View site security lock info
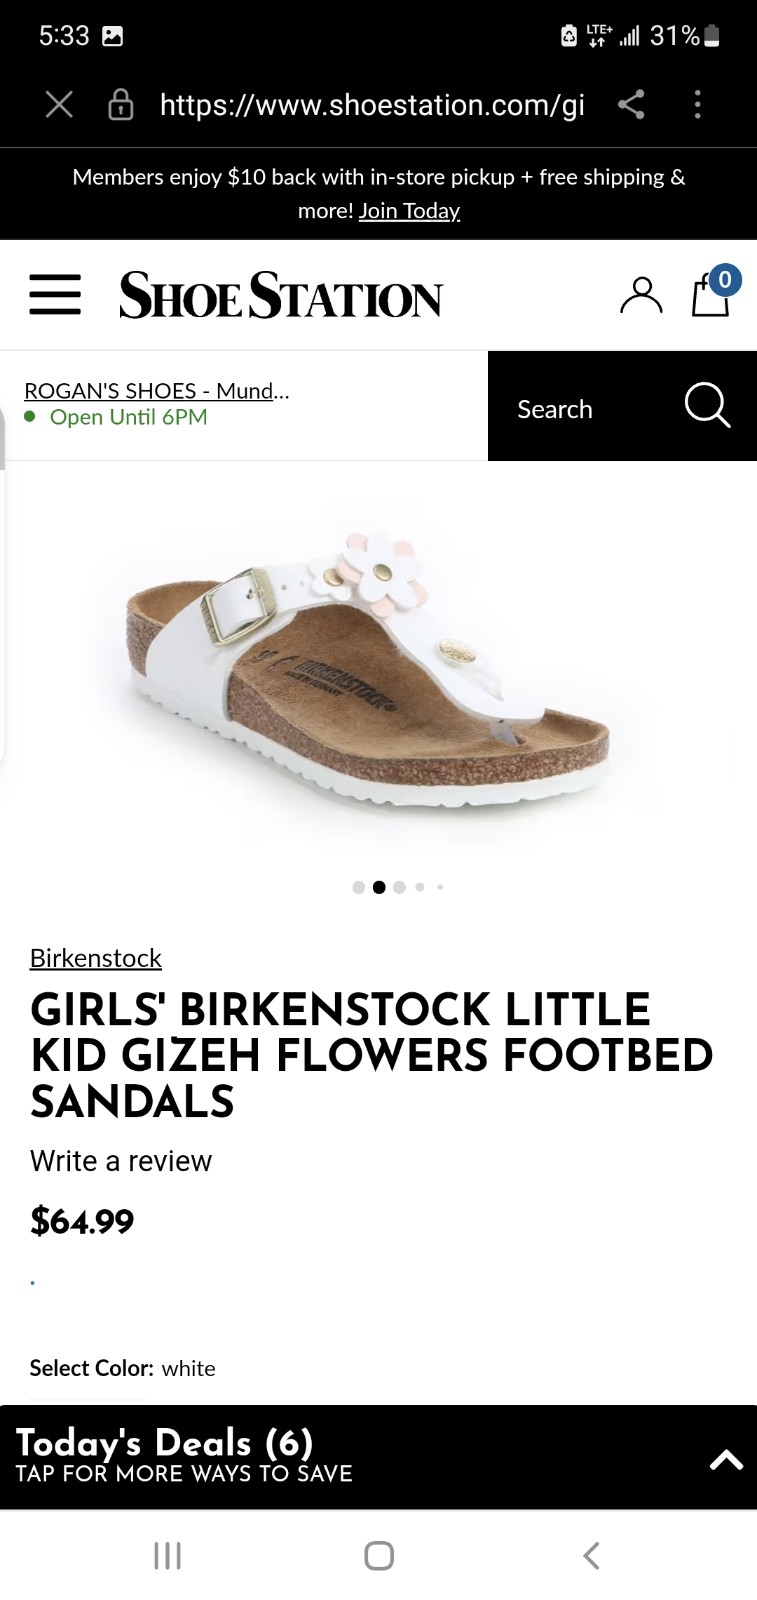 tap(120, 104)
